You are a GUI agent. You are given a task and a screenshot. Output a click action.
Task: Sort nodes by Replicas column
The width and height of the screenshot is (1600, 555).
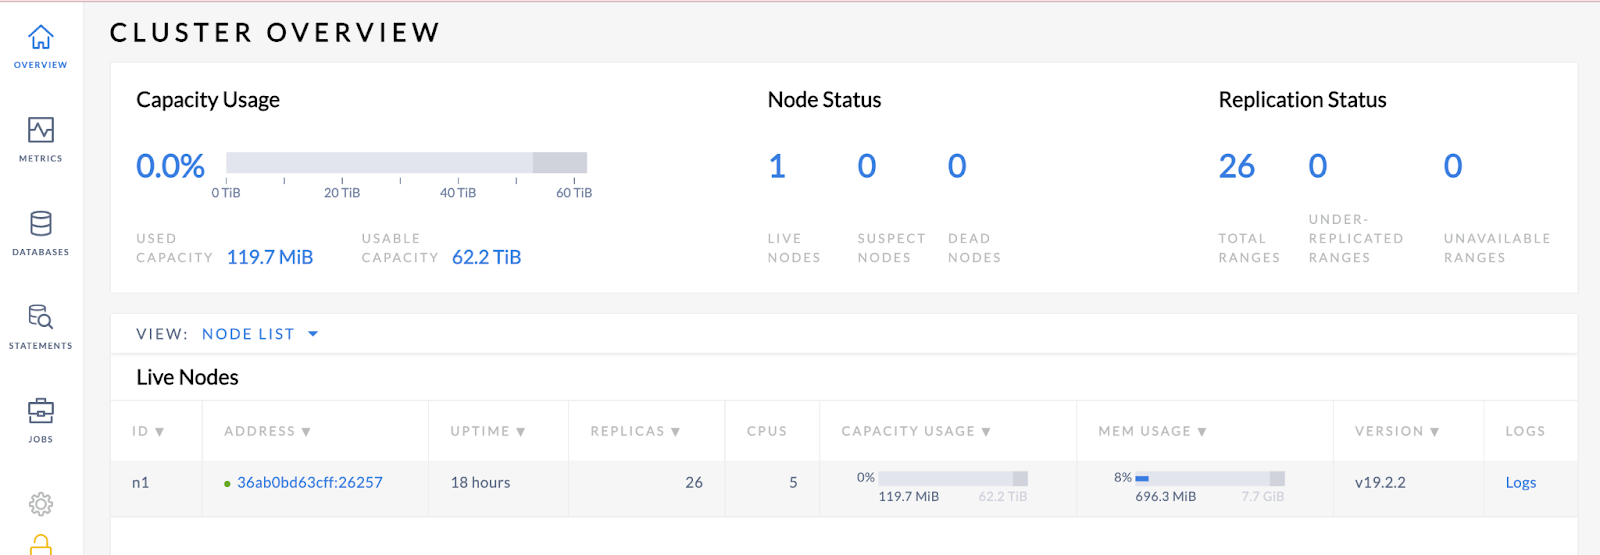[635, 431]
